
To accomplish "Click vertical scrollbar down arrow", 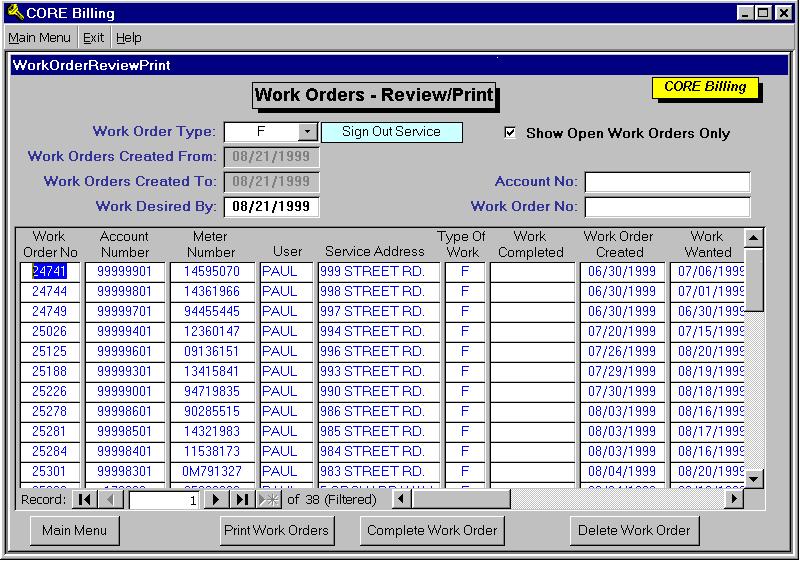I will point(754,478).
